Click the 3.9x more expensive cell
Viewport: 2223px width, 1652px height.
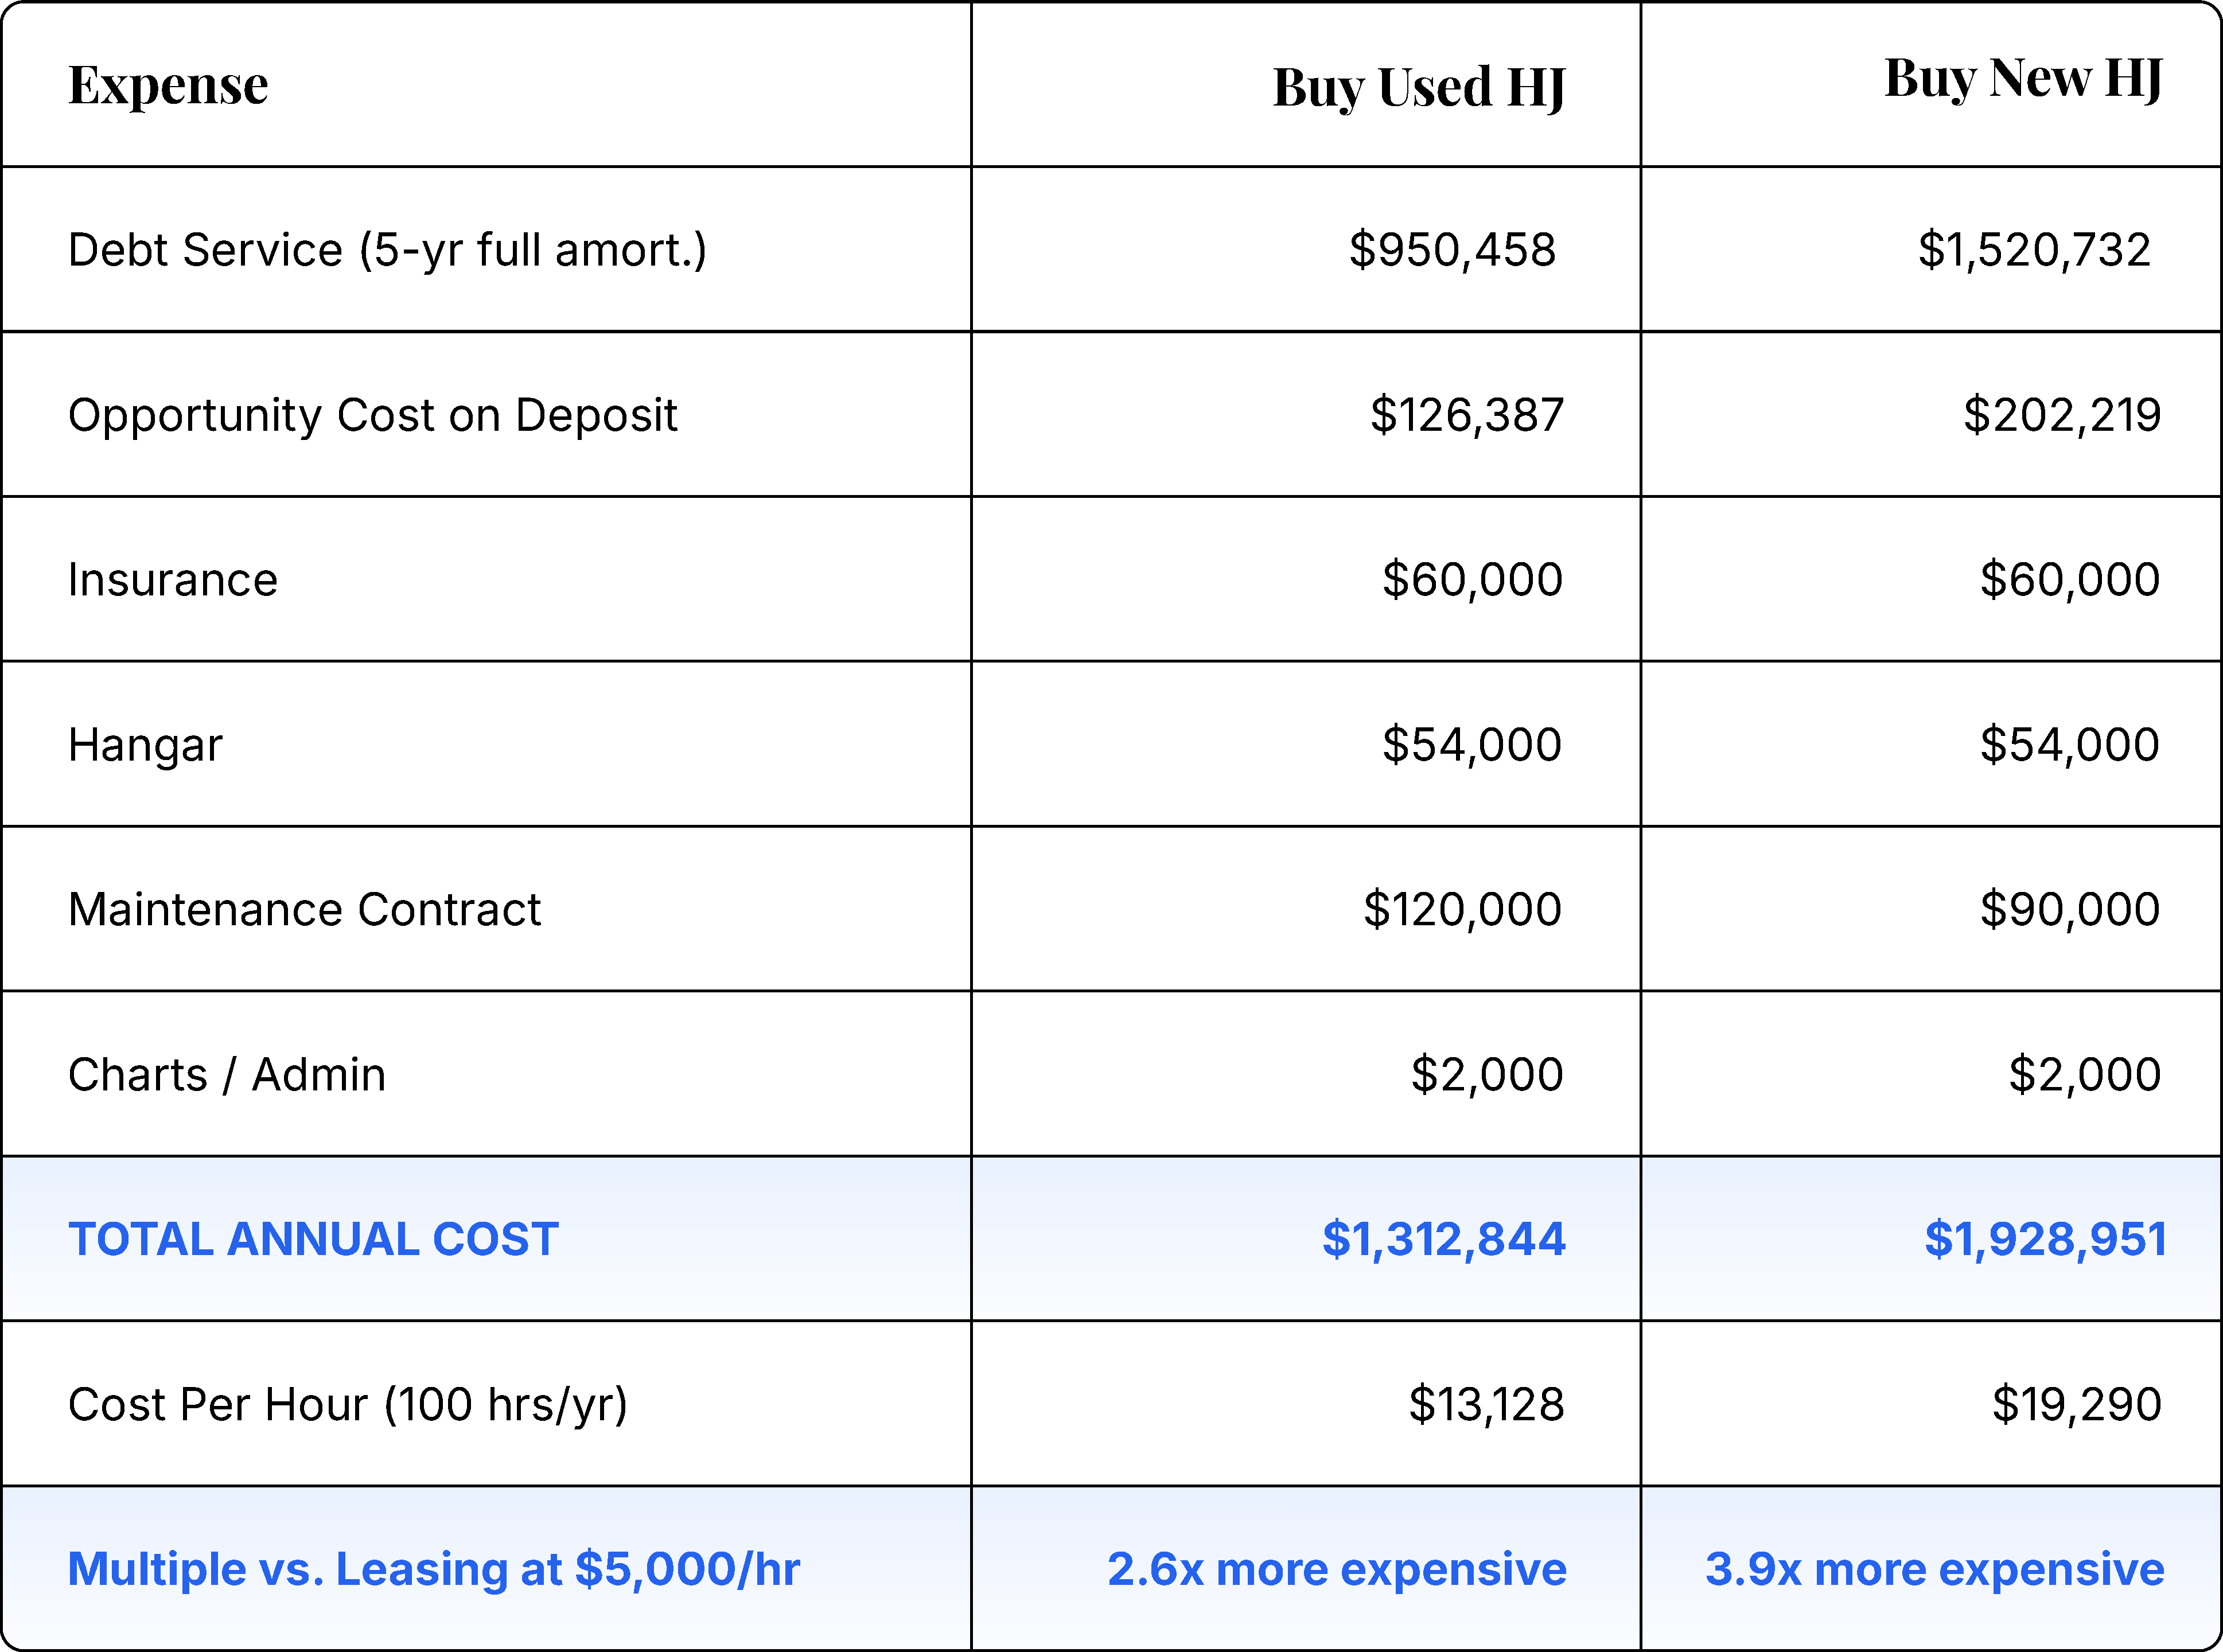1934,1570
